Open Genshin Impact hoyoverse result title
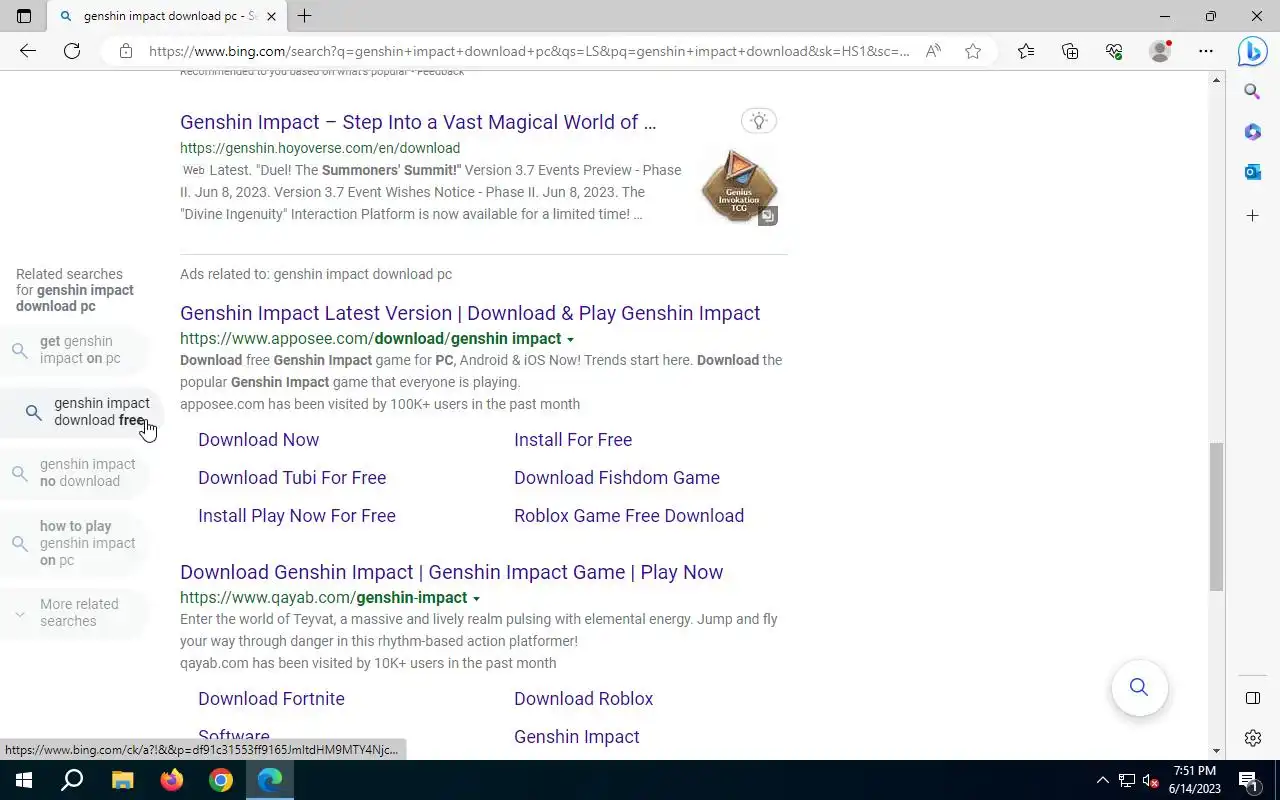 (x=418, y=122)
